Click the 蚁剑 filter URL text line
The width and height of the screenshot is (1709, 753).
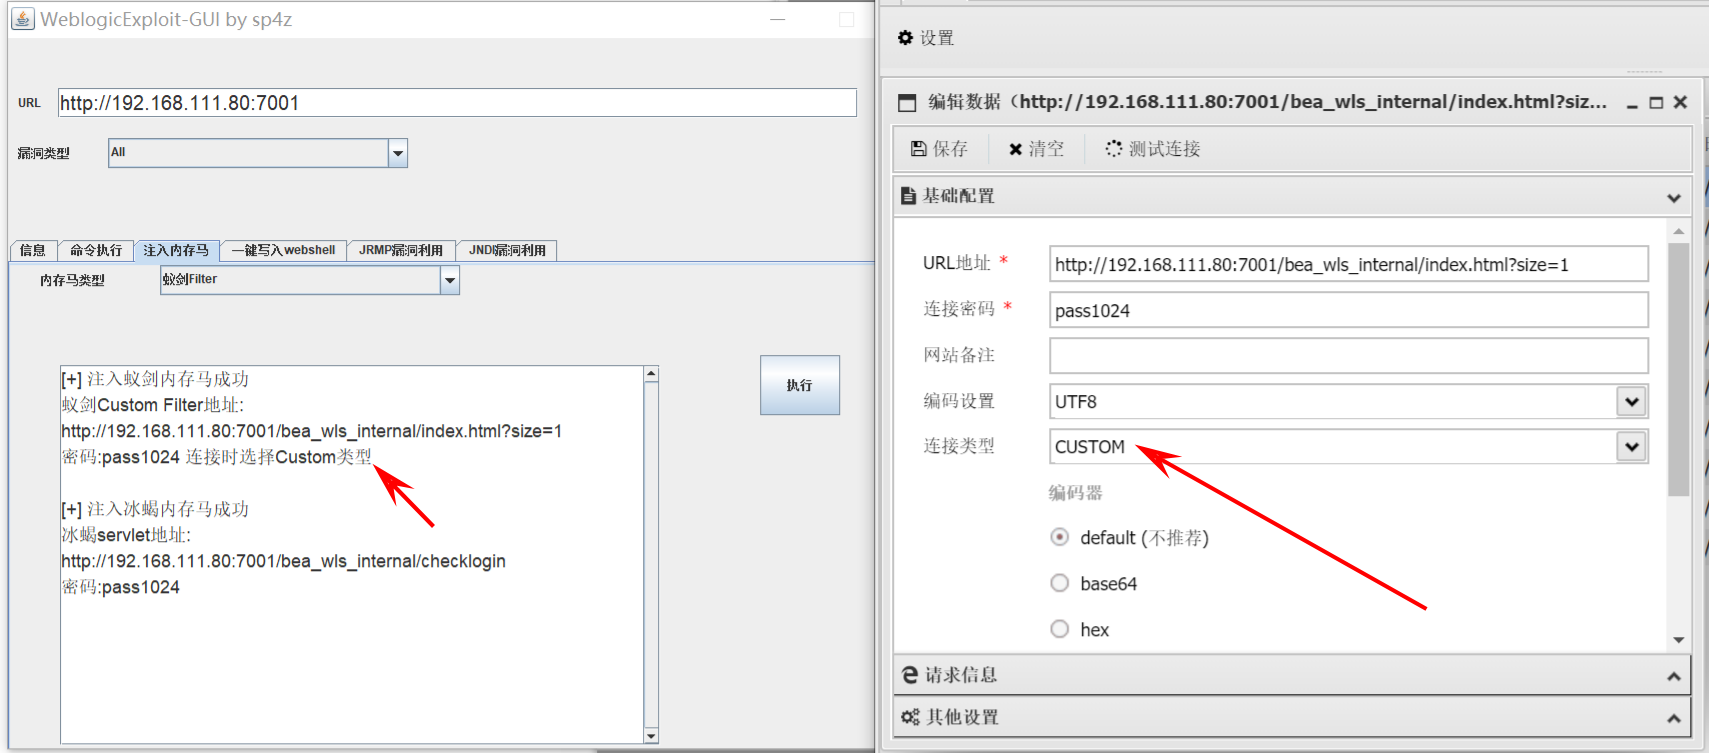(311, 431)
